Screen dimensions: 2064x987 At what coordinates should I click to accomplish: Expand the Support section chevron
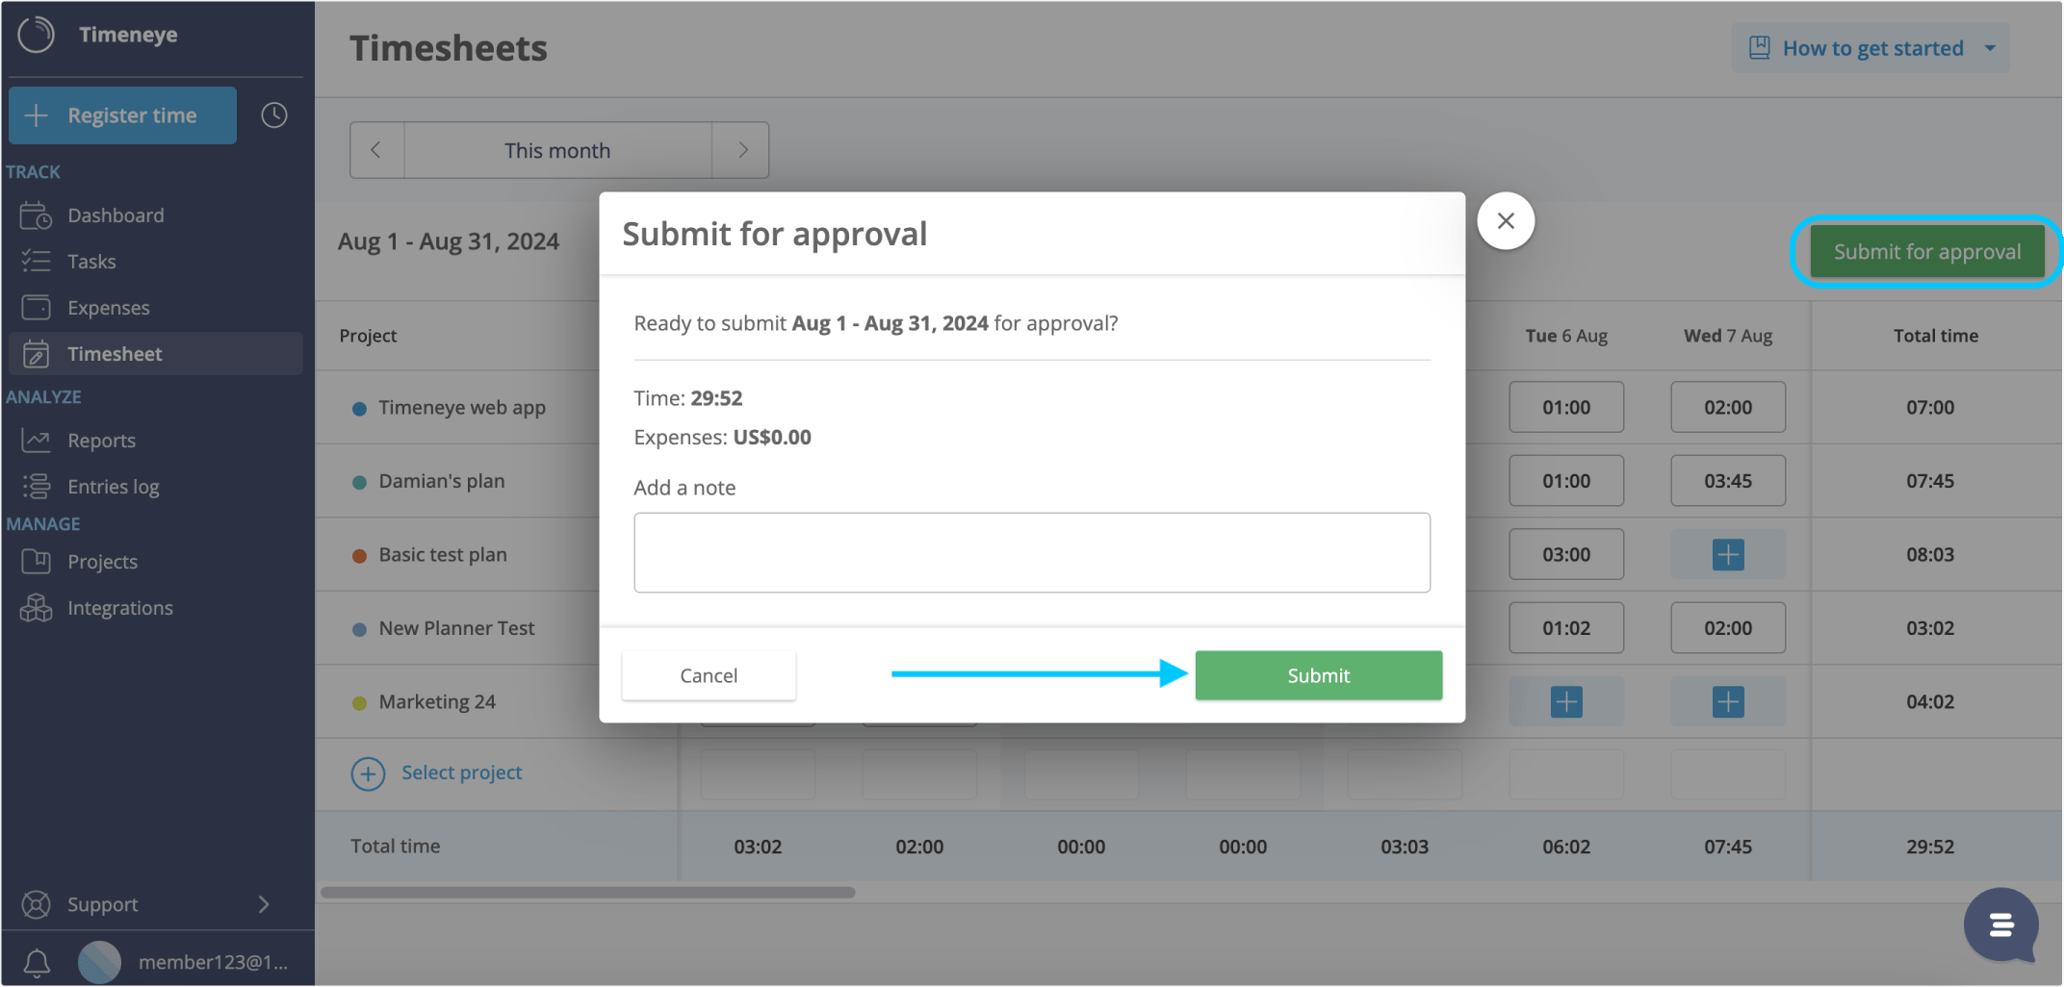(264, 904)
